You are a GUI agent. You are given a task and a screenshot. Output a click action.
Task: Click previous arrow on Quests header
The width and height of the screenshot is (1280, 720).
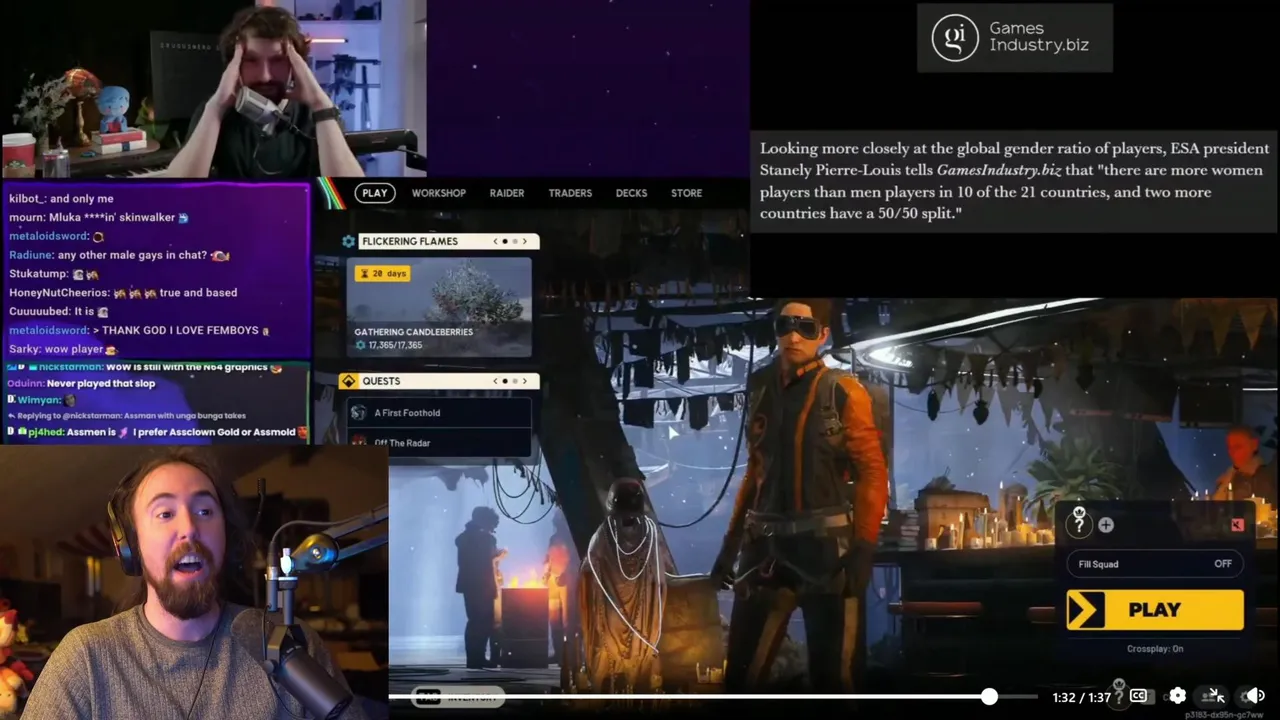pyautogui.click(x=495, y=381)
